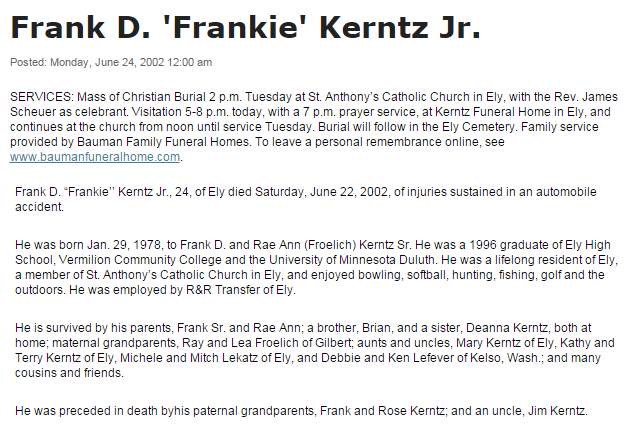
Task: Click the headline Frank D. 'Frankie' Kerntz Jr.
Action: (x=245, y=28)
